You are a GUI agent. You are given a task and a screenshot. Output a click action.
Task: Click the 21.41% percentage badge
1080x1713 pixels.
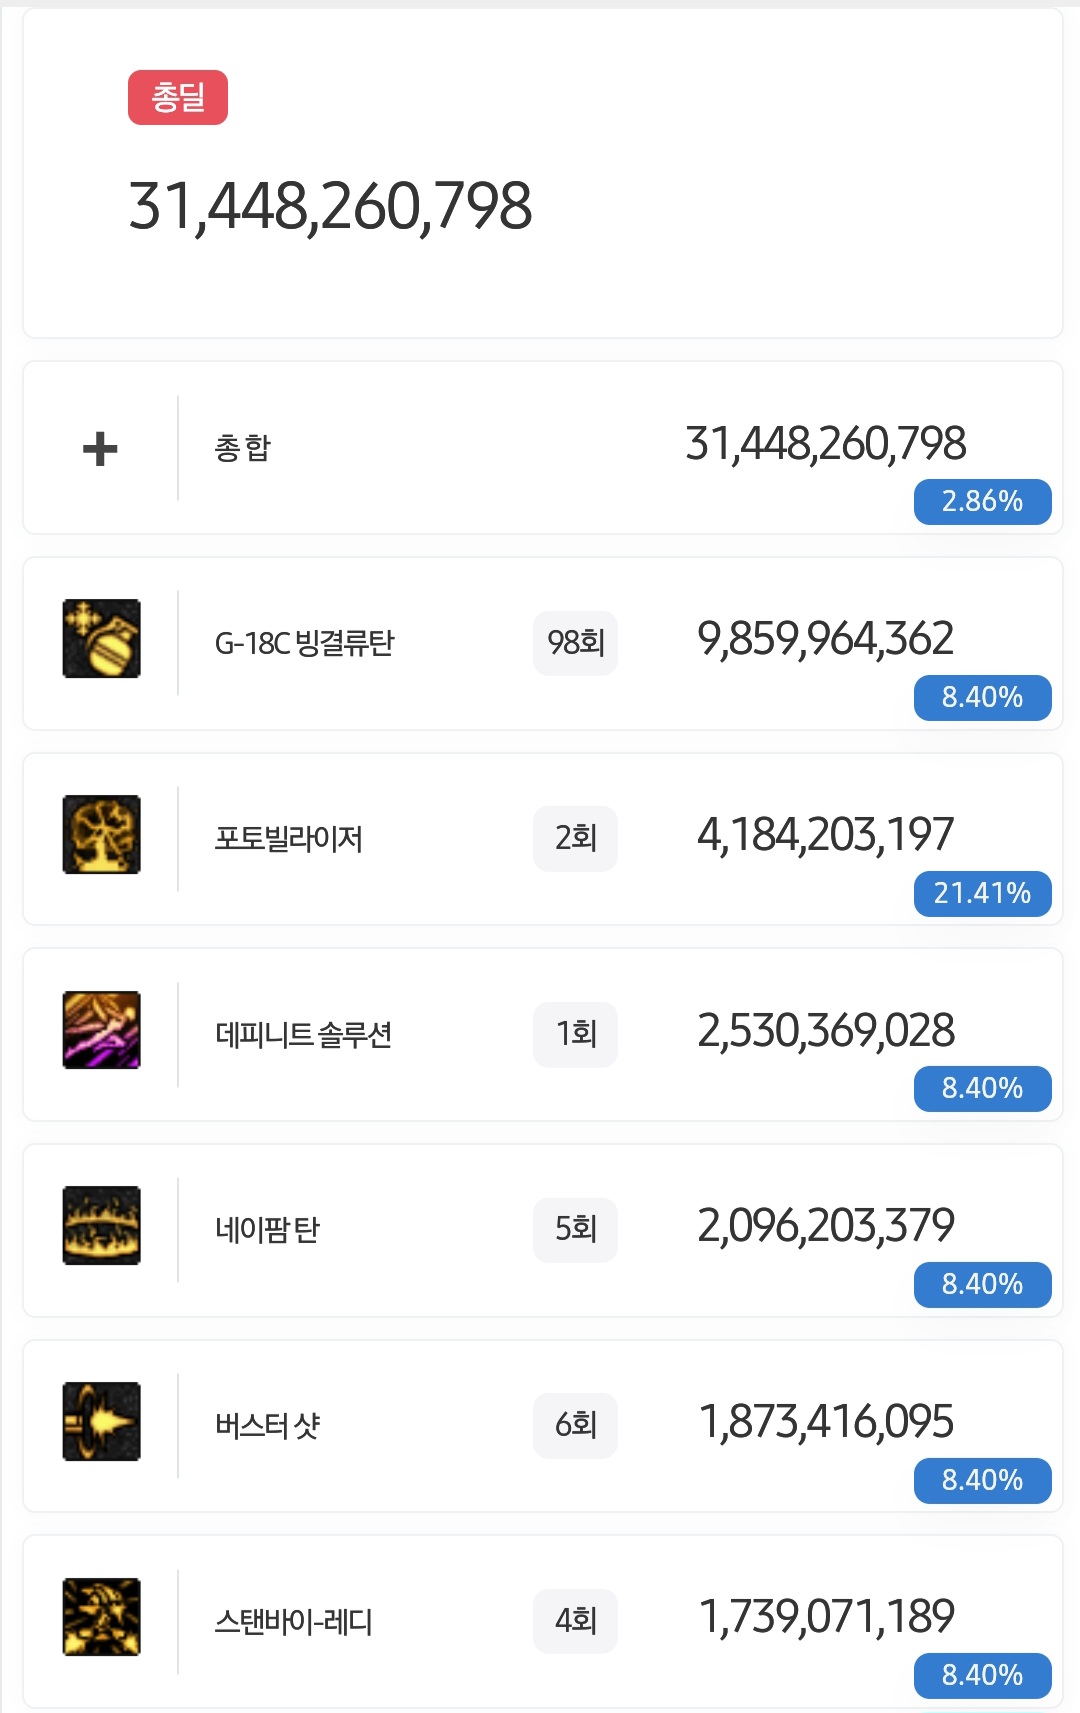tap(982, 893)
